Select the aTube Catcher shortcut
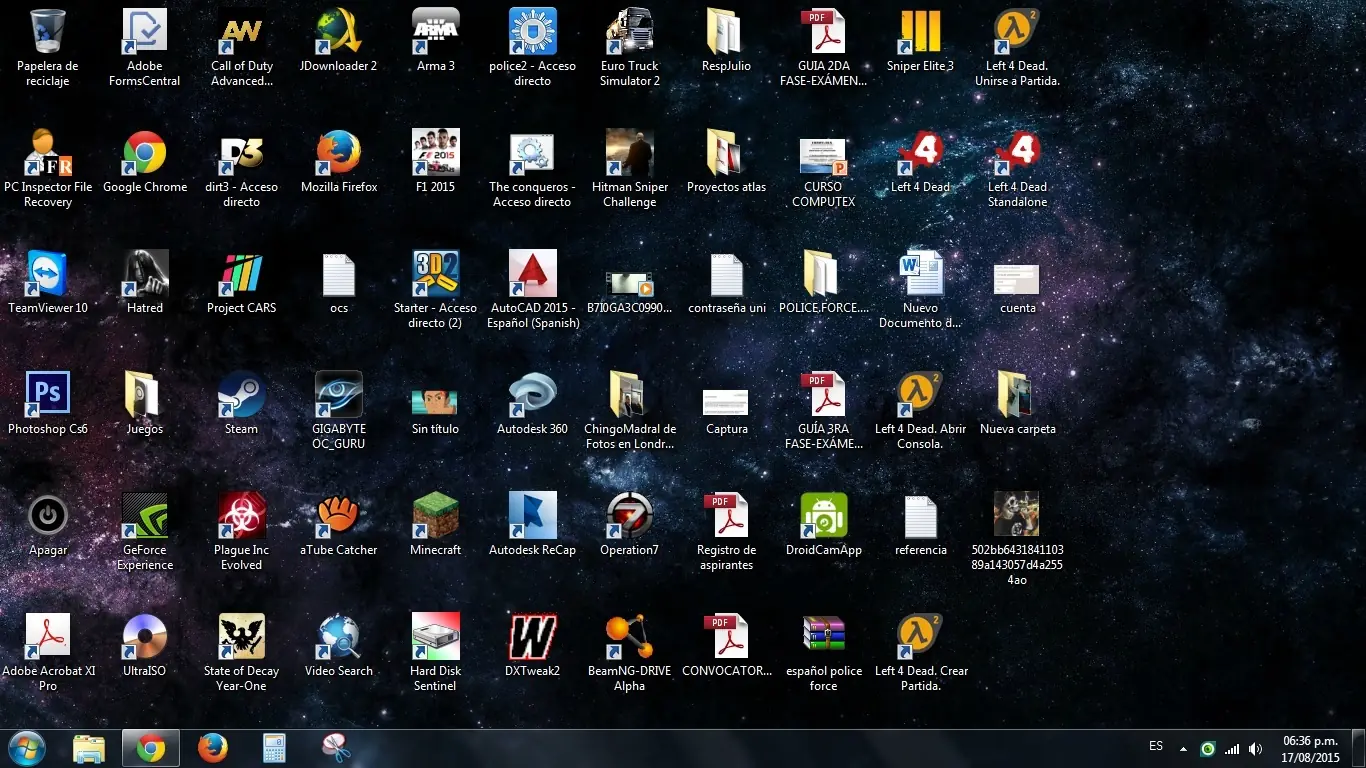 coord(339,516)
